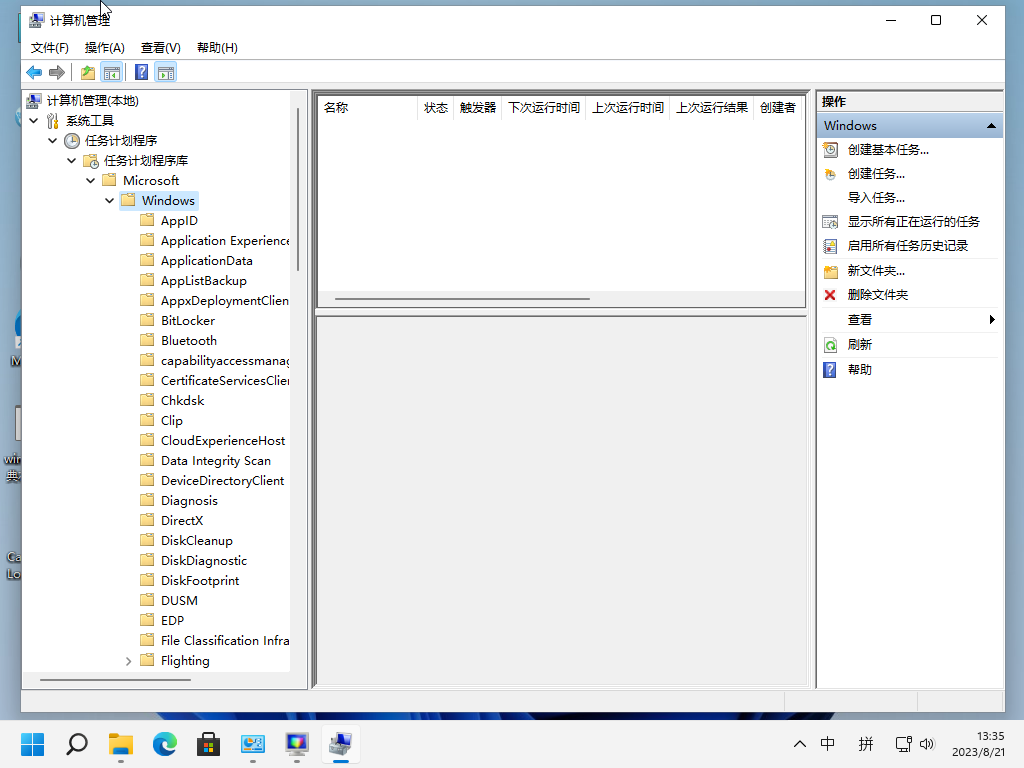Collapse the Windows folder node arrow

point(110,200)
